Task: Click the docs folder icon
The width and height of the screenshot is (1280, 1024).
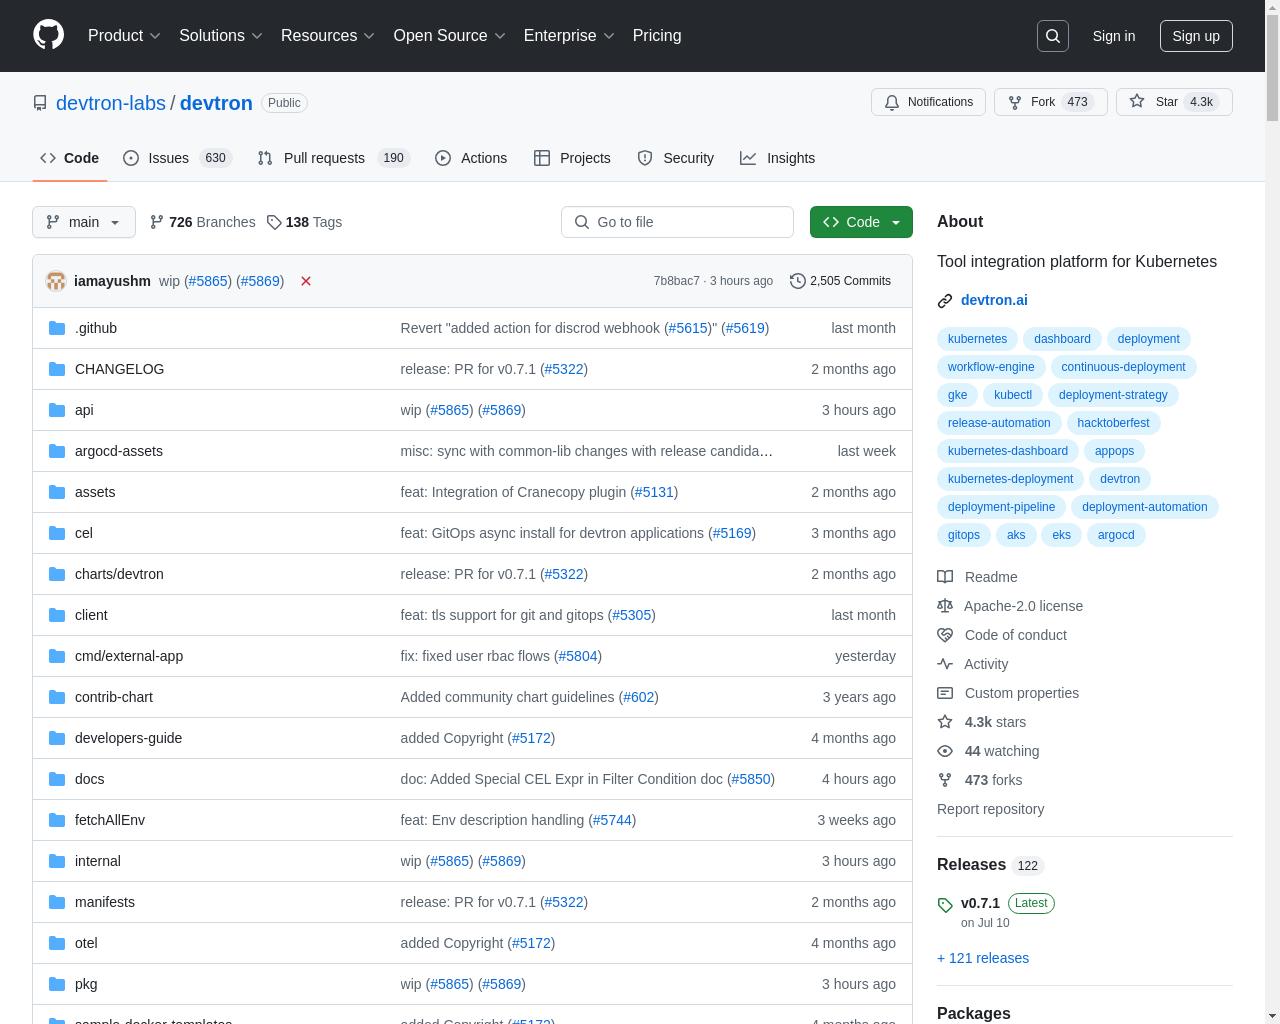Action: click(57, 779)
